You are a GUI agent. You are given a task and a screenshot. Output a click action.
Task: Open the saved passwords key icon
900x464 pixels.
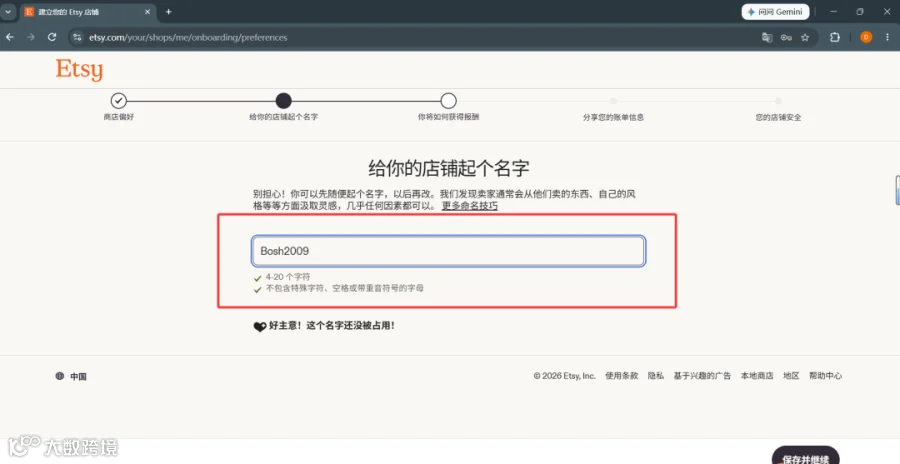coord(786,37)
